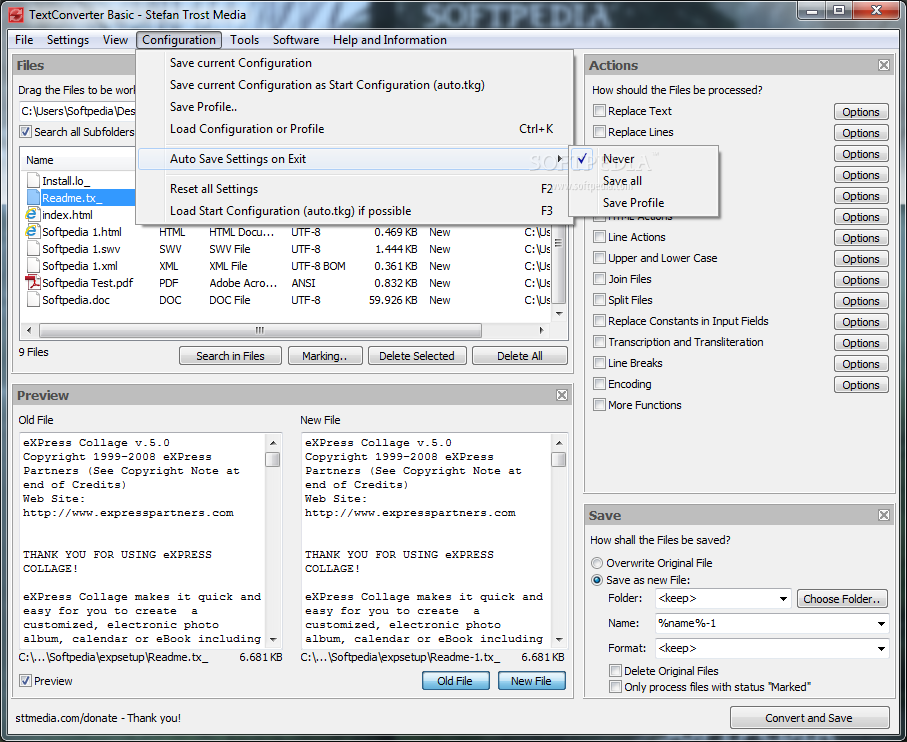Uncheck the Preview checkbox
Viewport: 907px width, 742px height.
25,681
